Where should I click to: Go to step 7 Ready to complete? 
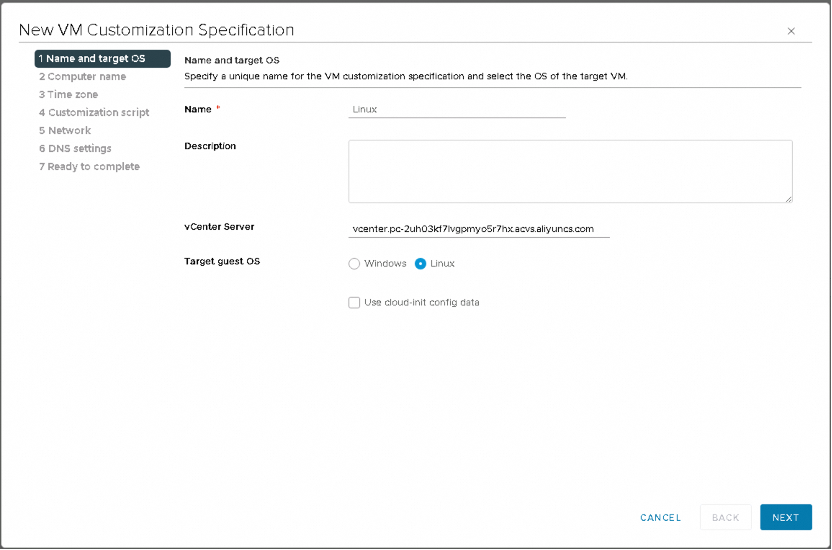coord(89,167)
